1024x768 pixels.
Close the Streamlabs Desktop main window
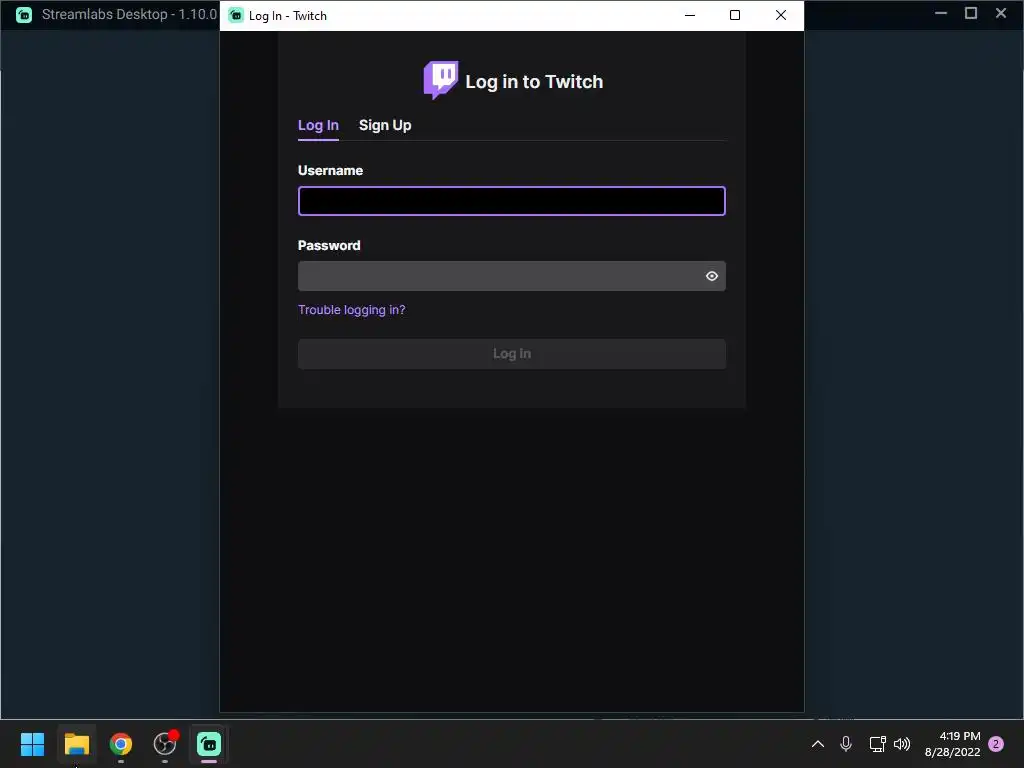[x=1000, y=13]
